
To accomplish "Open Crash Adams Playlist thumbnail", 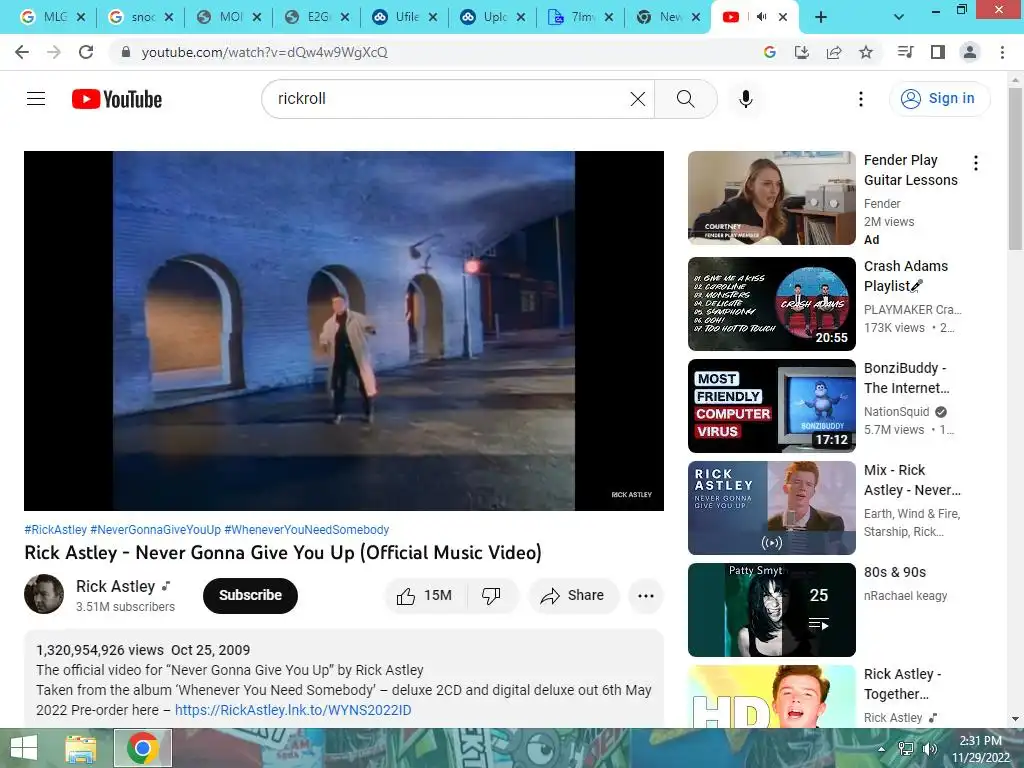I will pos(771,304).
